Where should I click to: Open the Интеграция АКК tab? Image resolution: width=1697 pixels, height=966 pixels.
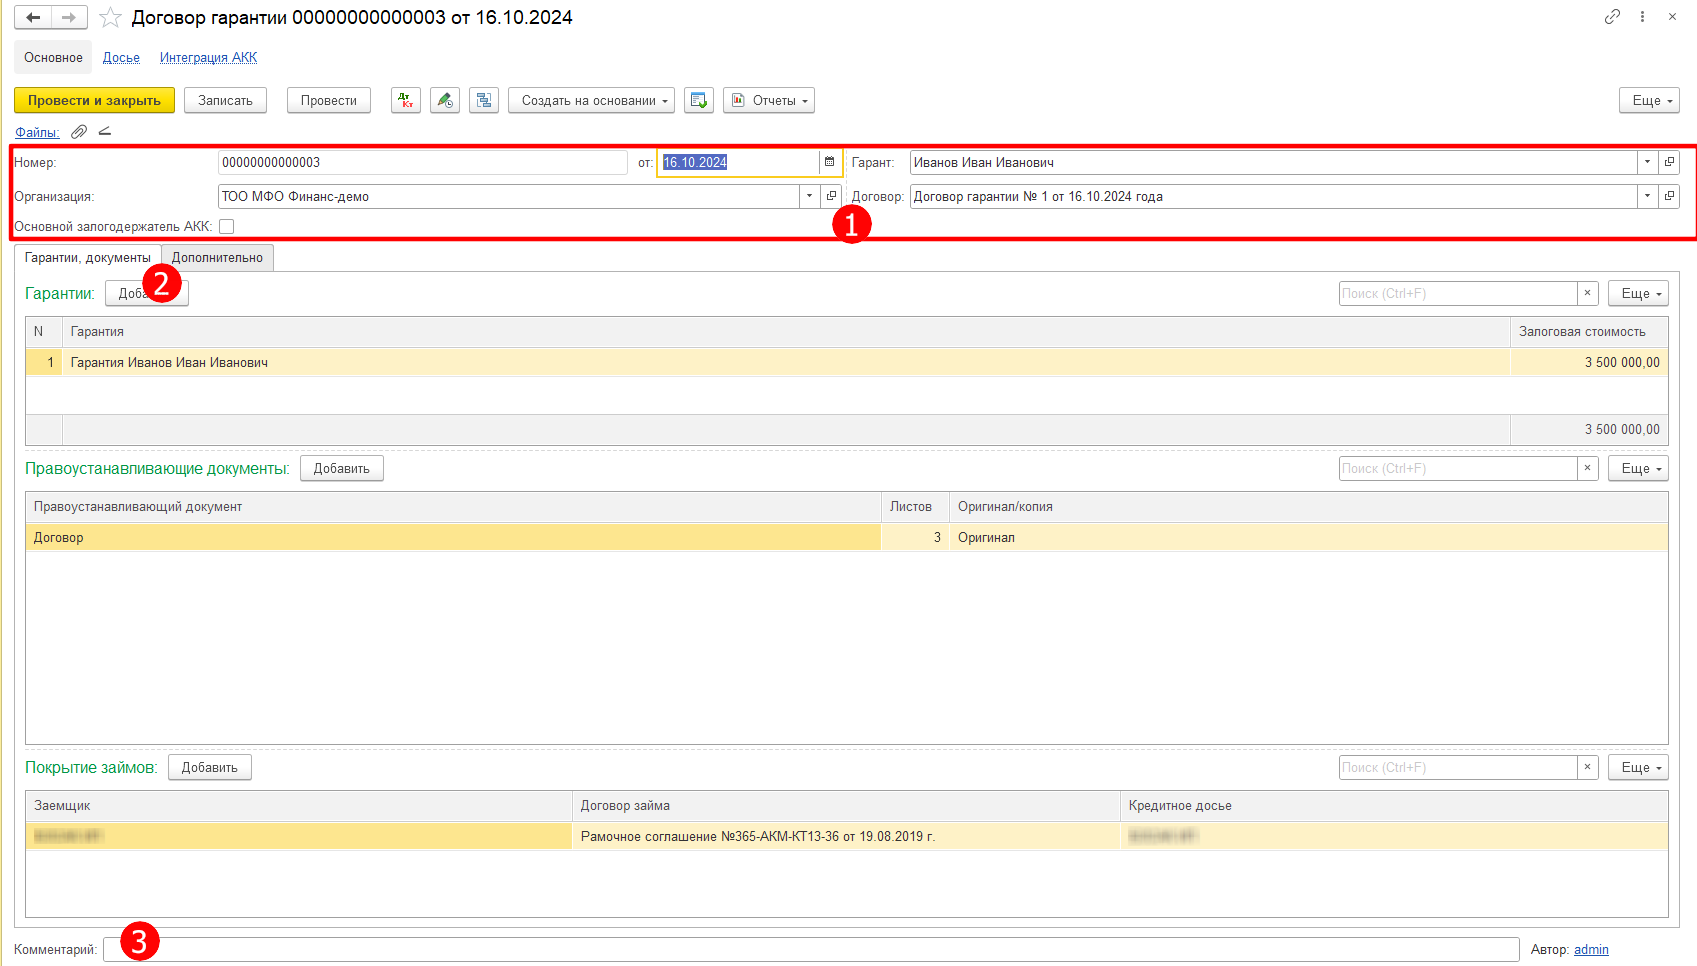[x=208, y=57]
